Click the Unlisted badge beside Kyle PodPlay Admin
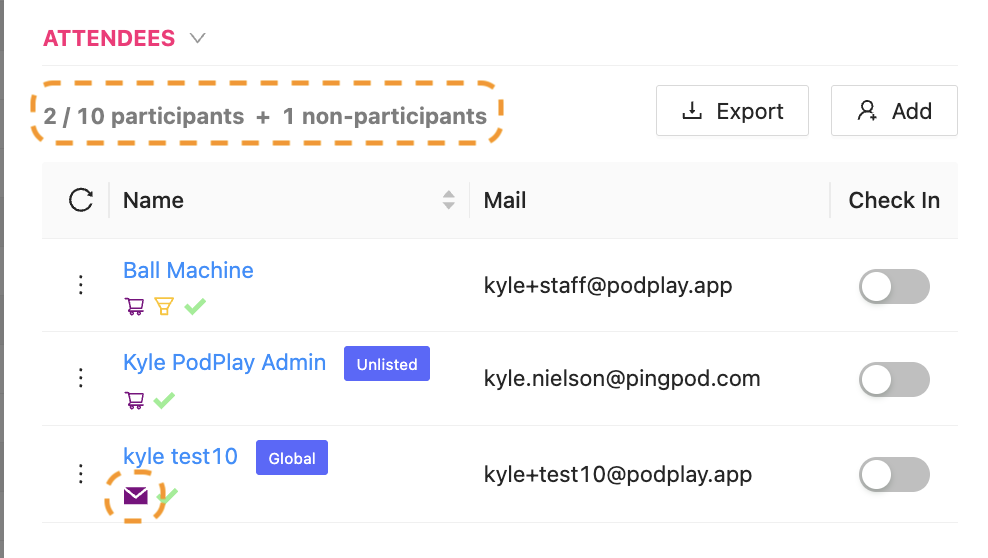This screenshot has height=558, width=988. click(386, 364)
